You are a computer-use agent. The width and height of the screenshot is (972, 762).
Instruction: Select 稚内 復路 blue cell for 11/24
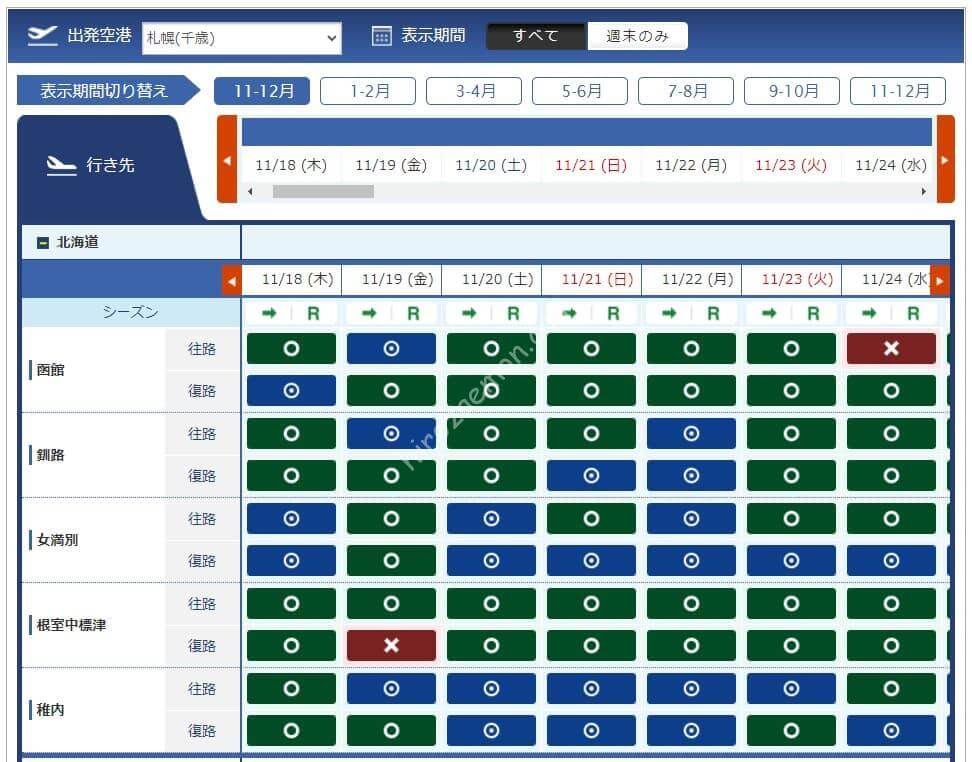point(891,730)
